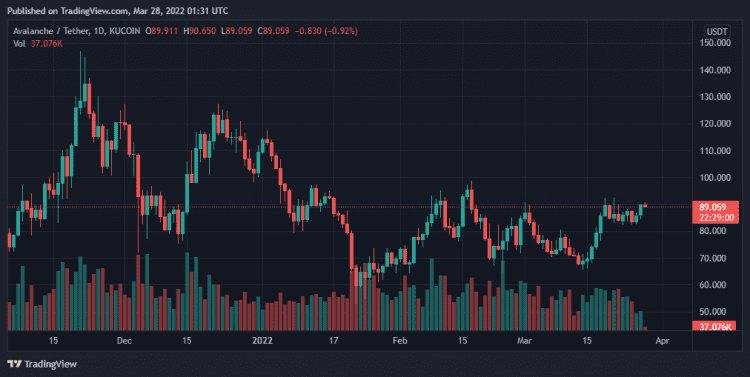The height and width of the screenshot is (377, 750).
Task: Click the low price value L89.059
Action: pos(236,31)
